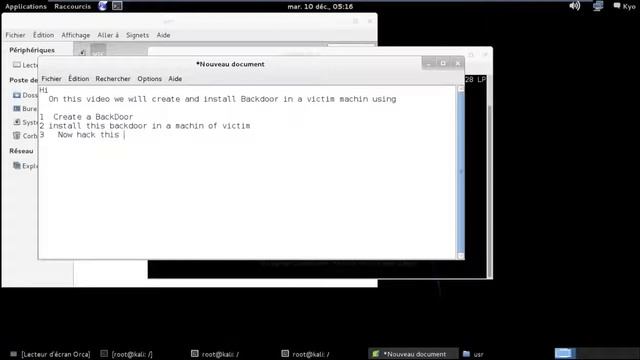640x360 pixels.
Task: Click the workspace switcher in bottom panel
Action: click(596, 353)
